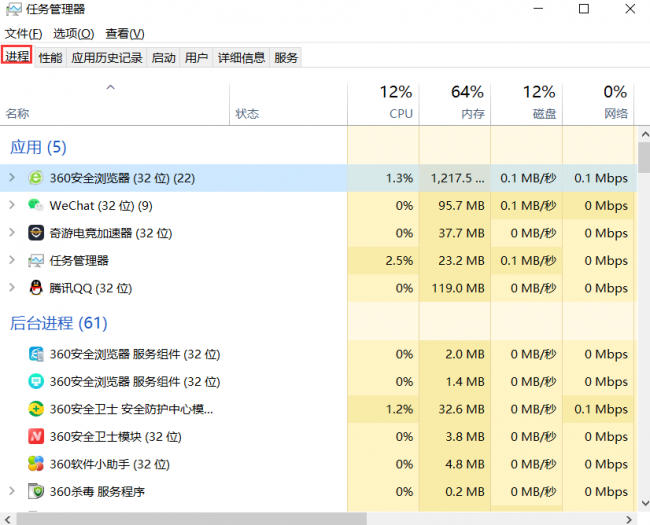Switch to the 进程 tab
Viewport: 650px width, 525px height.
click(x=17, y=55)
